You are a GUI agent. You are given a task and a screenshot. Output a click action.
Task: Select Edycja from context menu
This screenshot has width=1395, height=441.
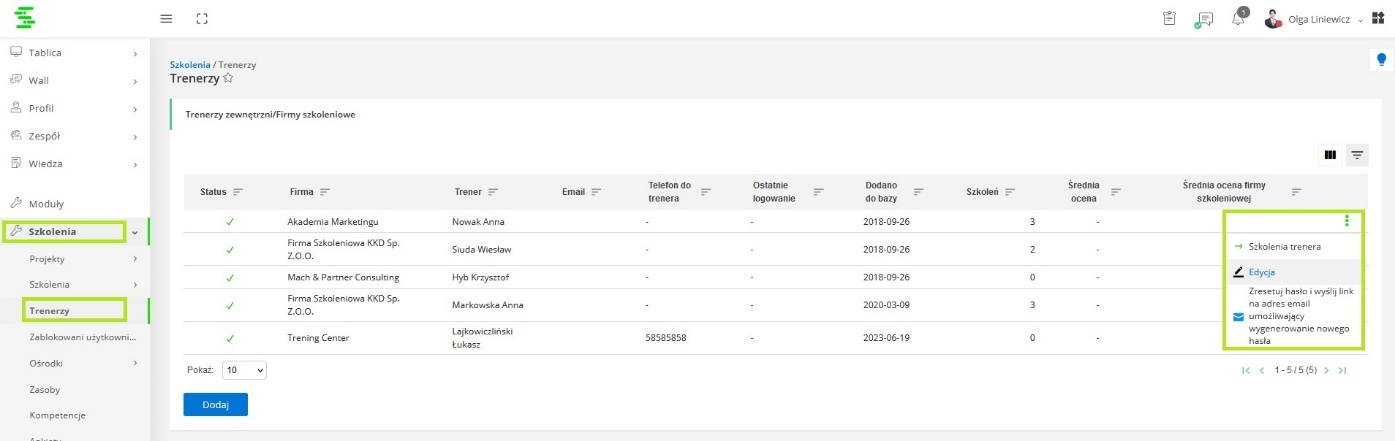(x=1262, y=272)
